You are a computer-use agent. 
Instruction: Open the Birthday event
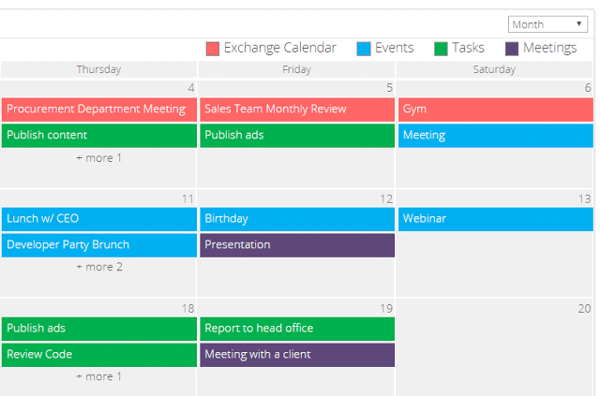[x=297, y=219]
